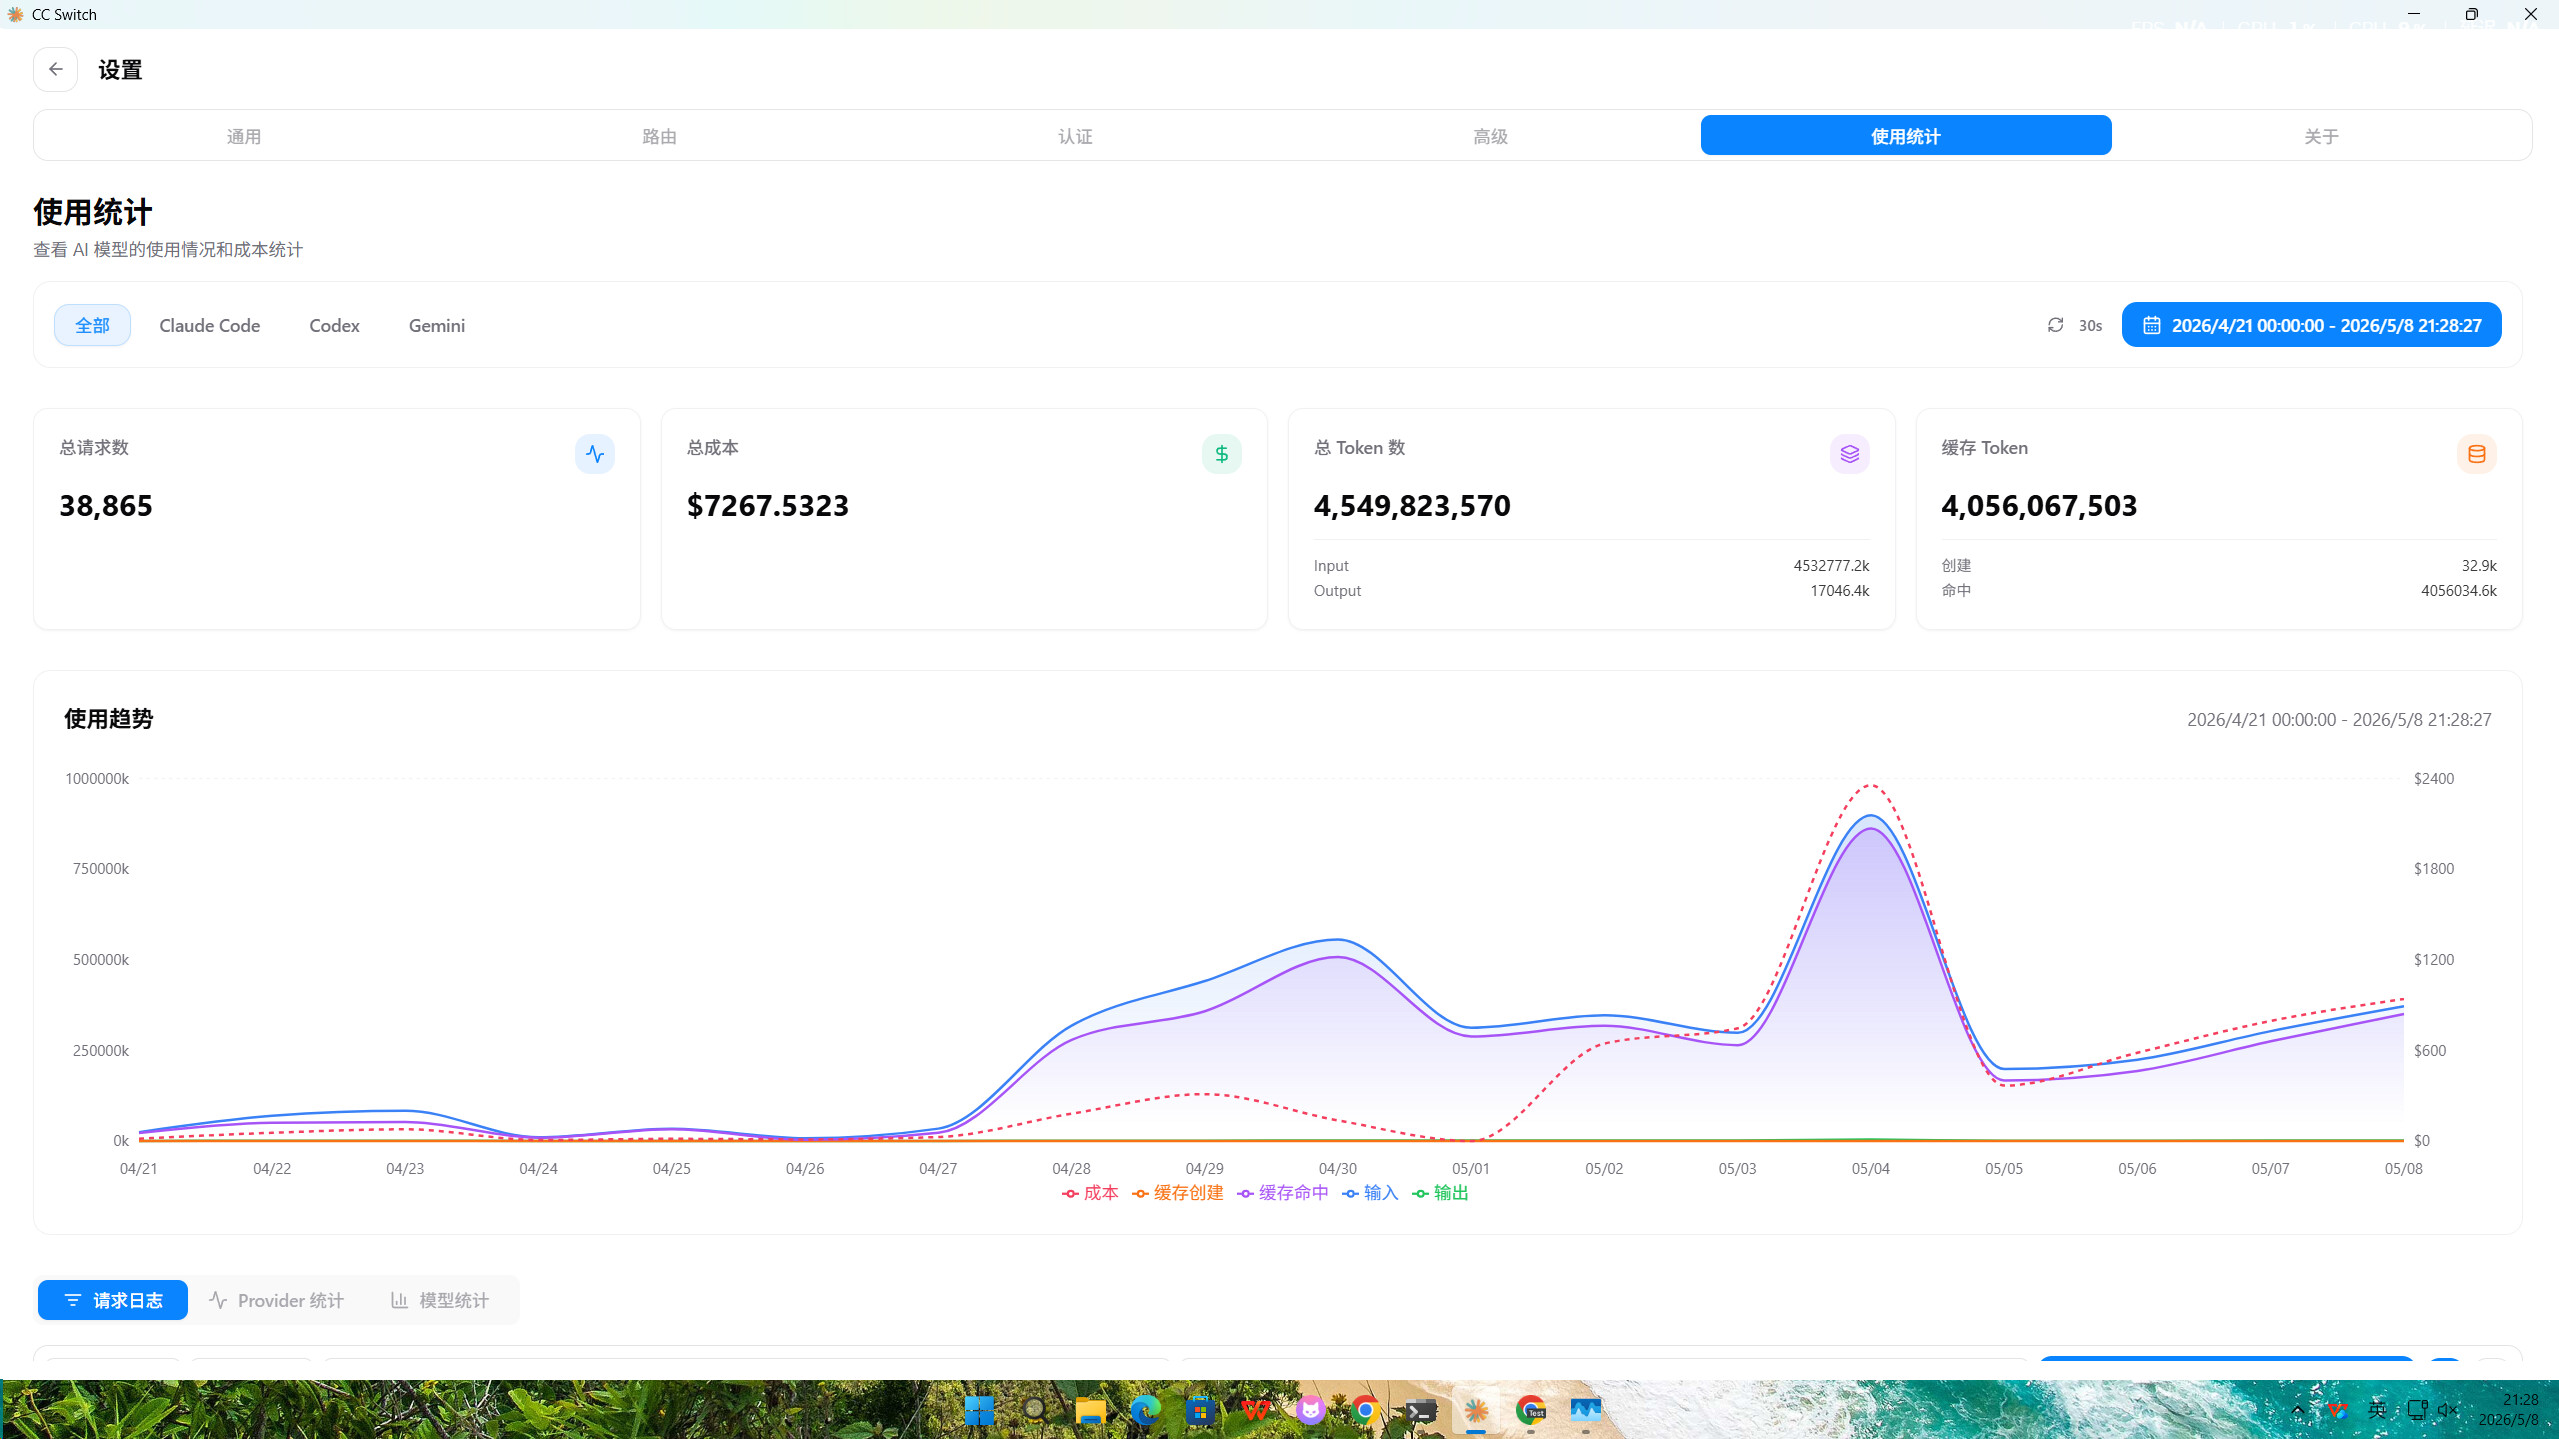Toggle the 缓存创建 orange legend marker
The height and width of the screenshot is (1439, 2559).
point(1141,1193)
